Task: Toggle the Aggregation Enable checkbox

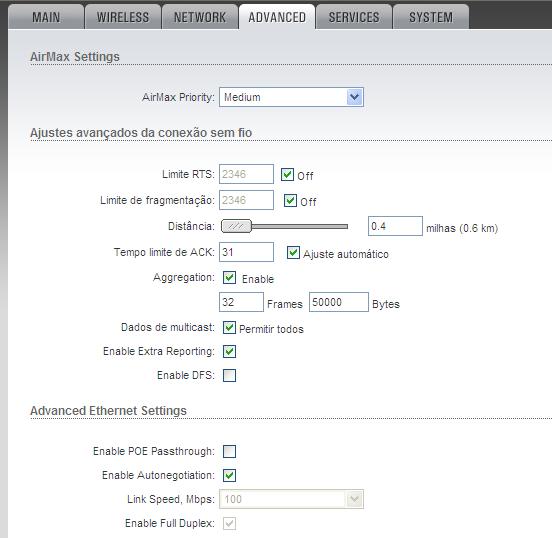Action: point(229,277)
